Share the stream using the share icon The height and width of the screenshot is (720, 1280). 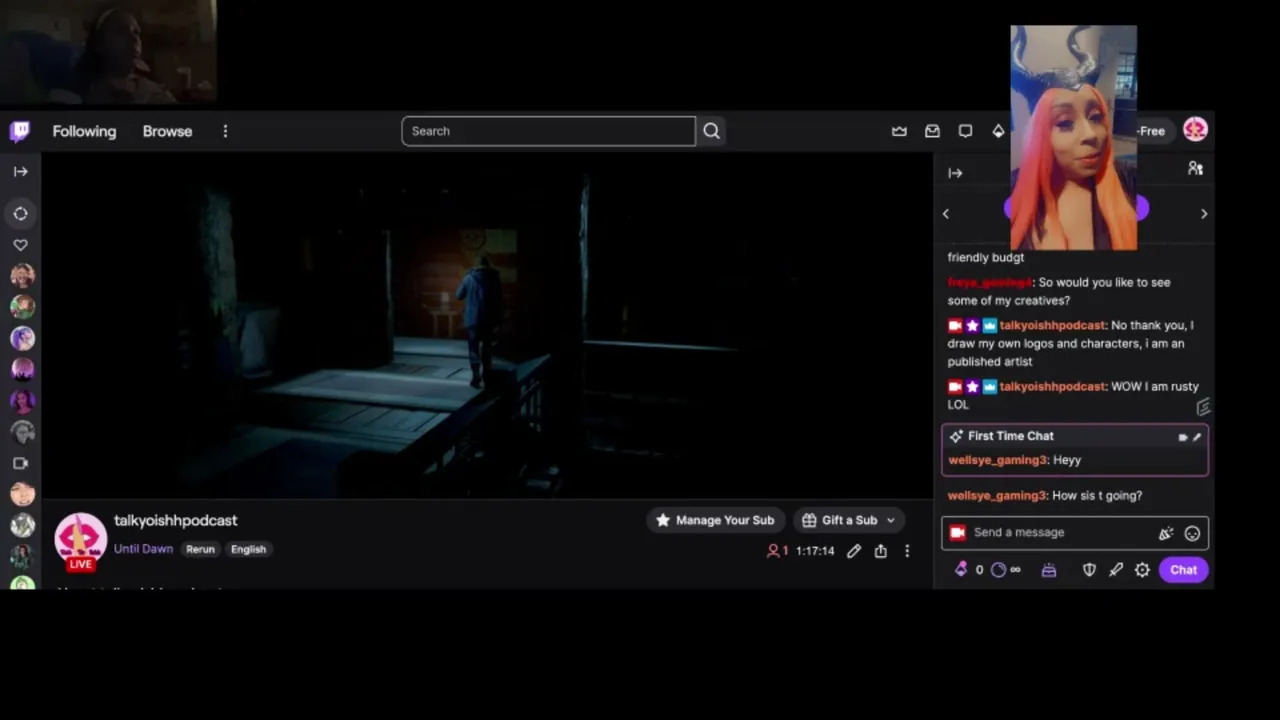(880, 551)
